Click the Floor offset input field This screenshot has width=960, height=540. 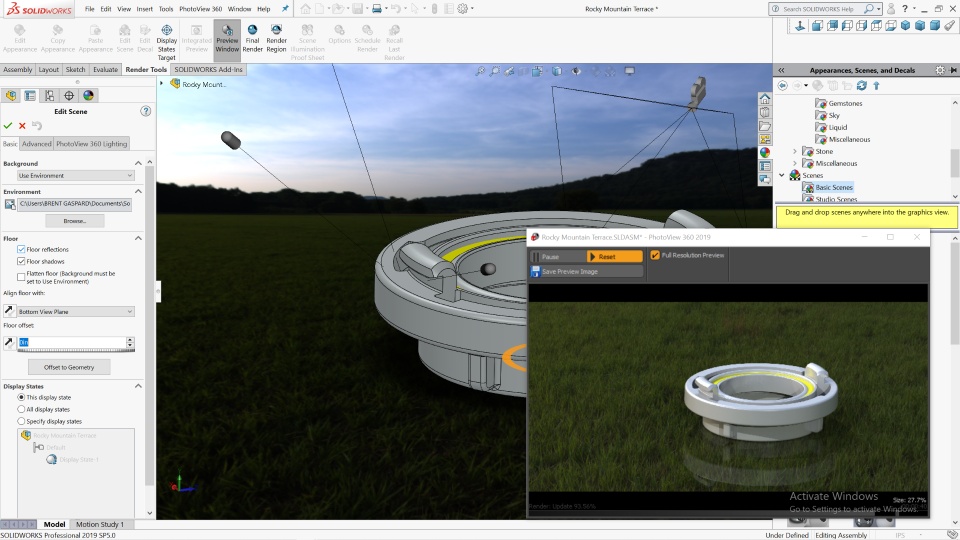(72, 342)
